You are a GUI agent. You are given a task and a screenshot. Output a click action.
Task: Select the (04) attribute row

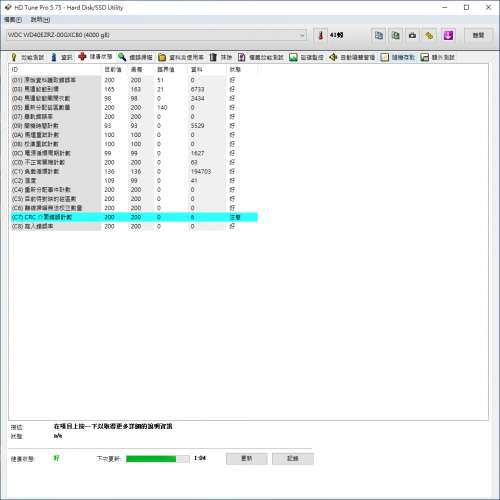[x=134, y=98]
